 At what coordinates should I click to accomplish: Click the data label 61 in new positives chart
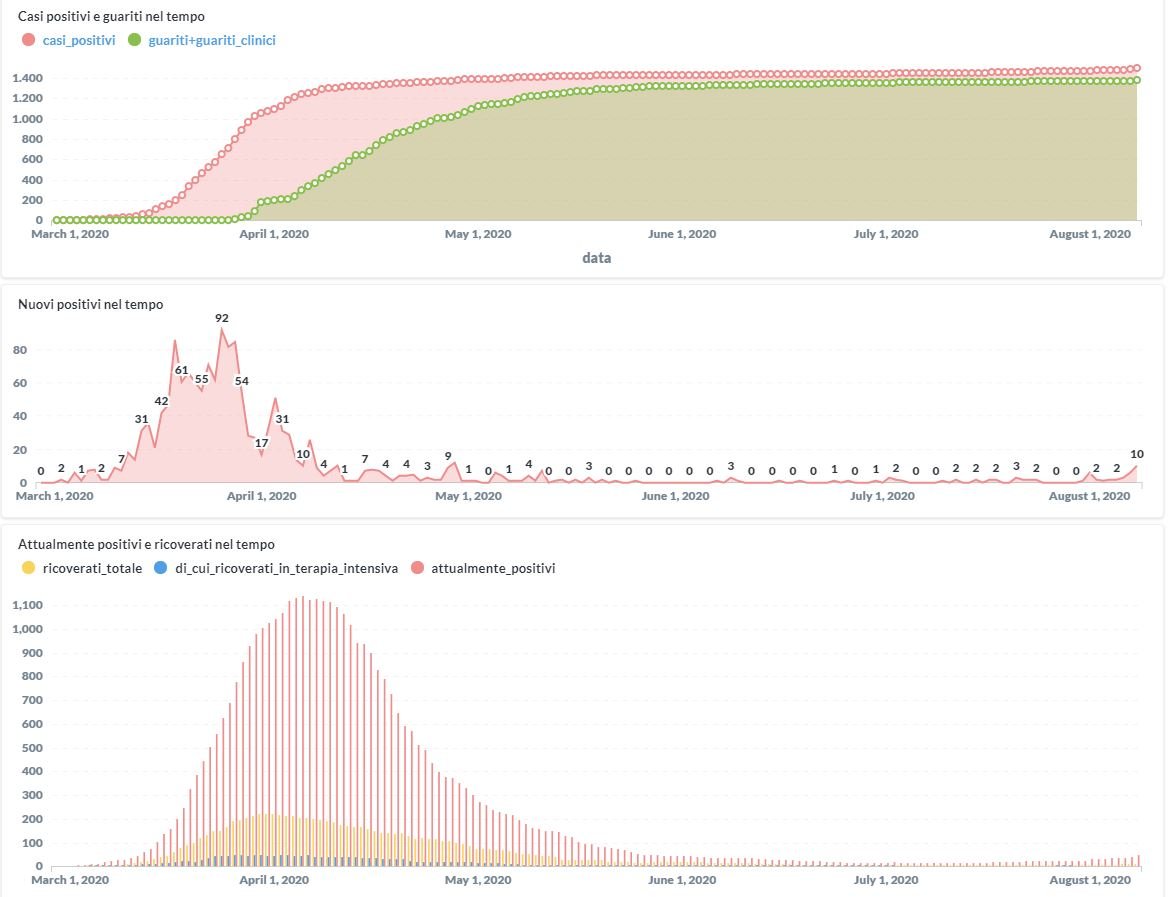click(x=182, y=370)
